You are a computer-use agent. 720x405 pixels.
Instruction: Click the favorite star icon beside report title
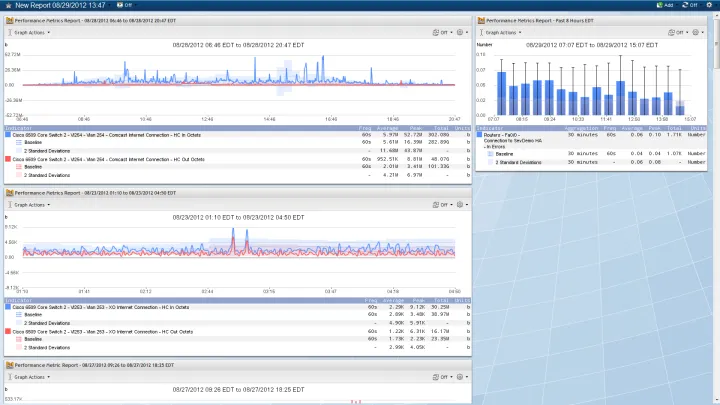coord(7,5)
